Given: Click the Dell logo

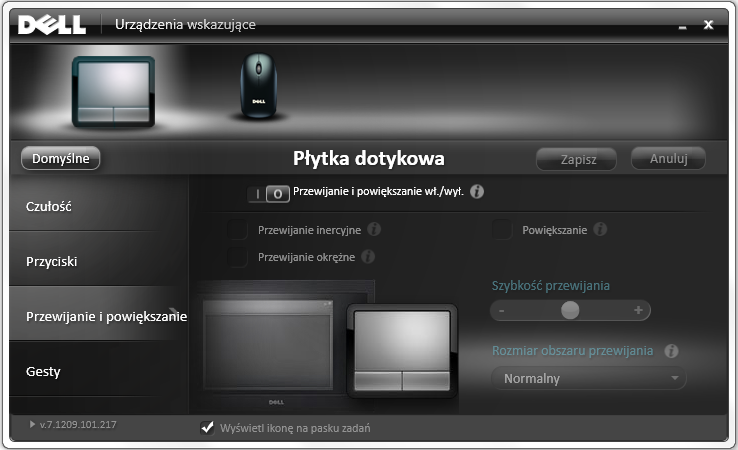Looking at the screenshot, I should click(52, 24).
